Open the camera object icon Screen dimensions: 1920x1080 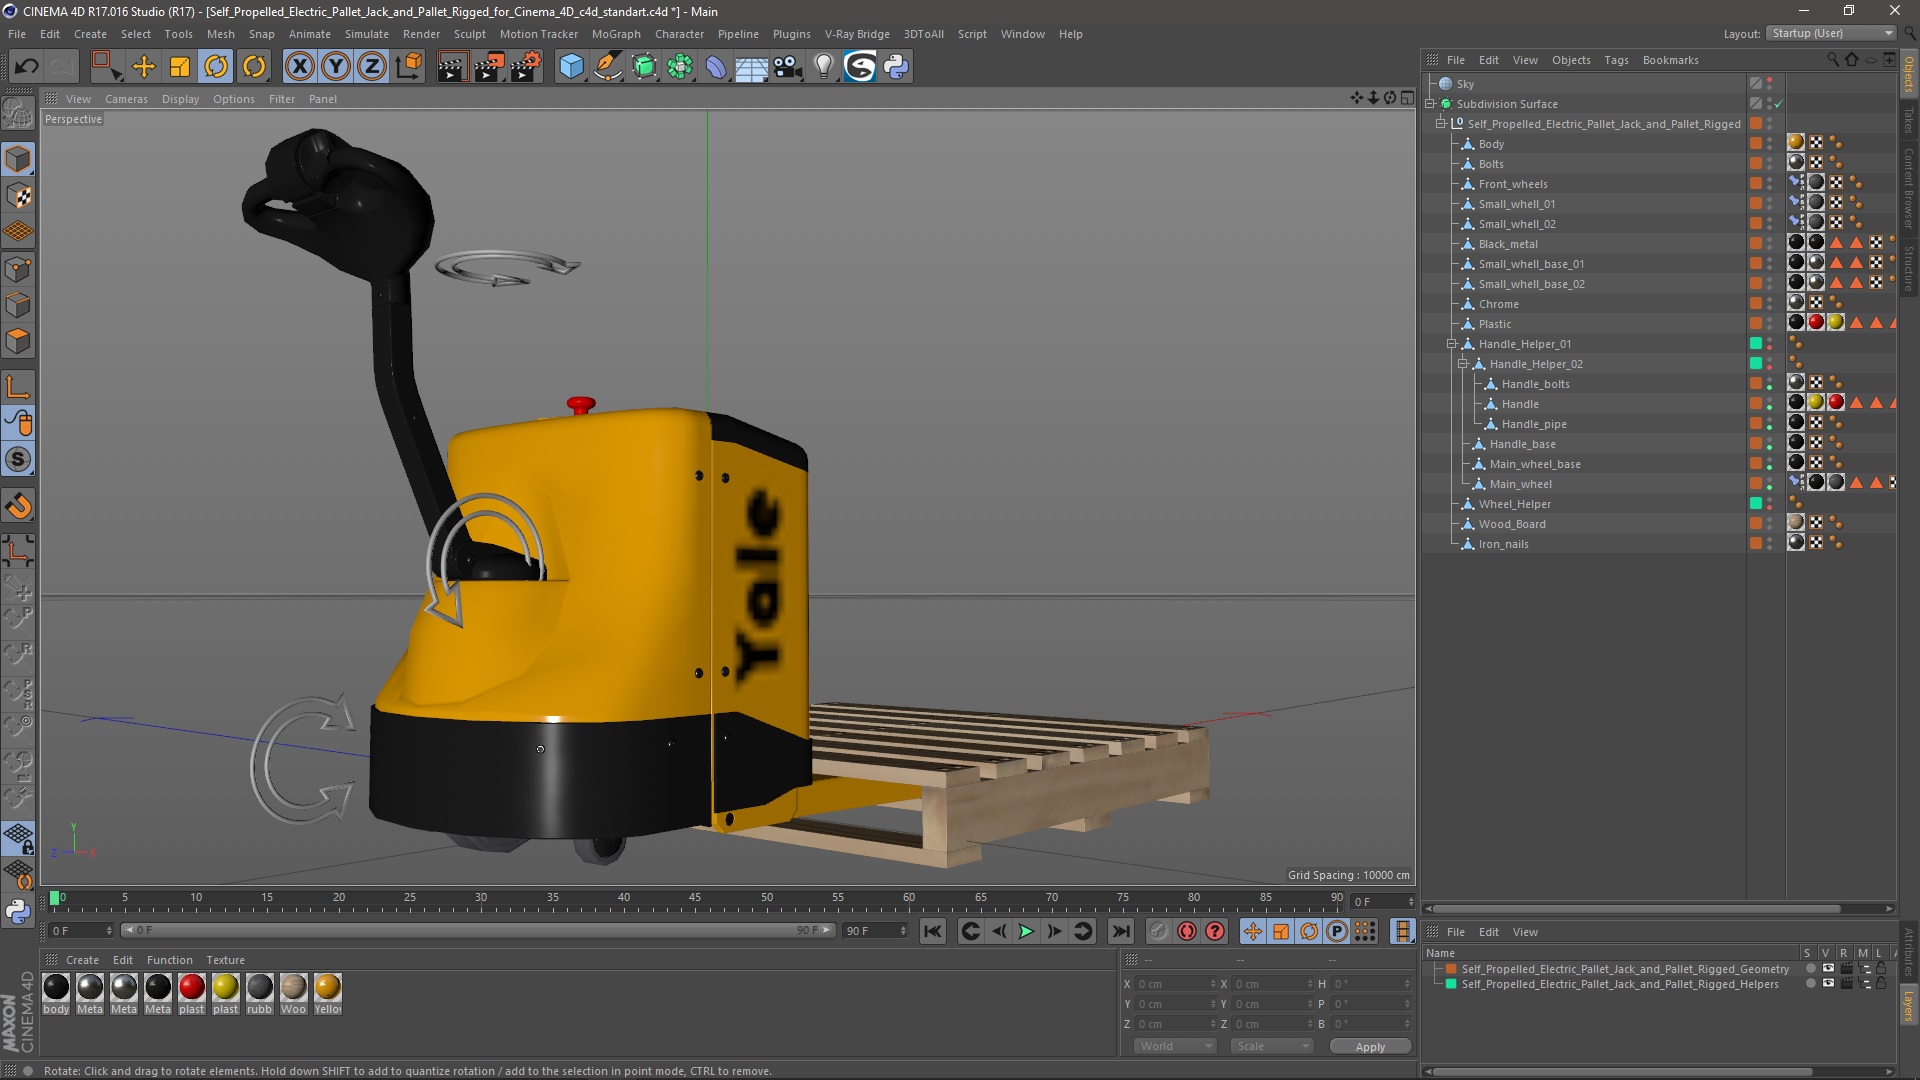pos(788,67)
